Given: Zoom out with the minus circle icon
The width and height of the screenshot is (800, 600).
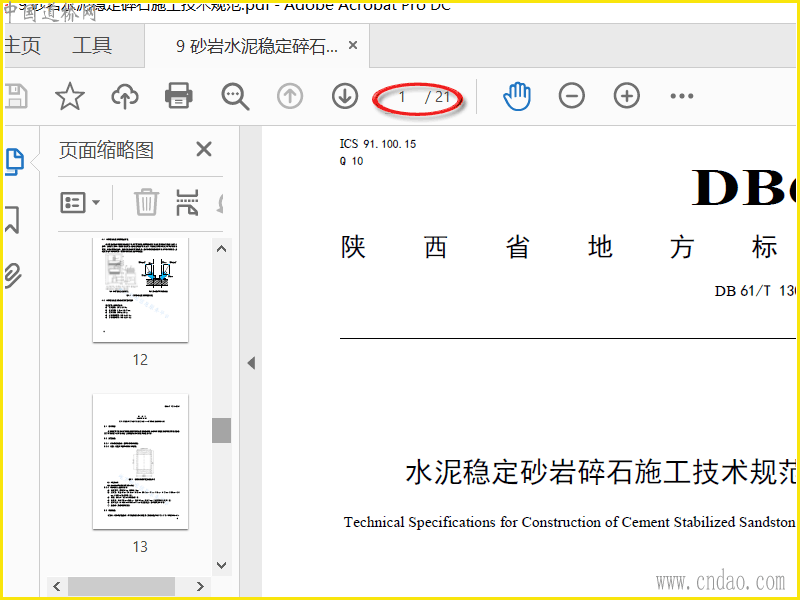Looking at the screenshot, I should pos(571,95).
